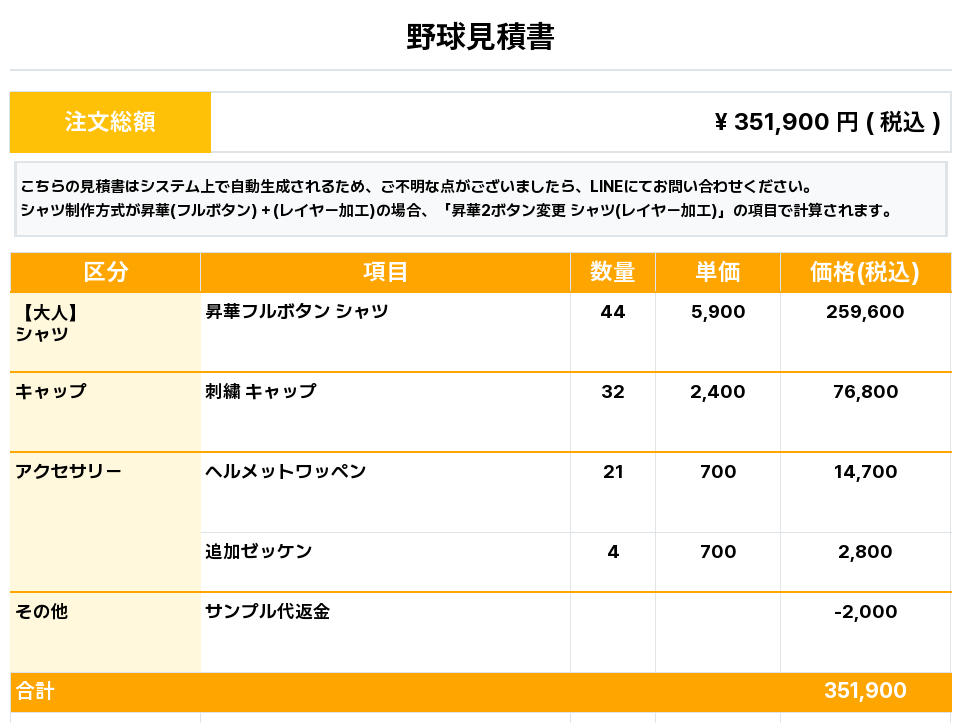
Task: Click the サンプル代返金 item
Action: tap(267, 611)
